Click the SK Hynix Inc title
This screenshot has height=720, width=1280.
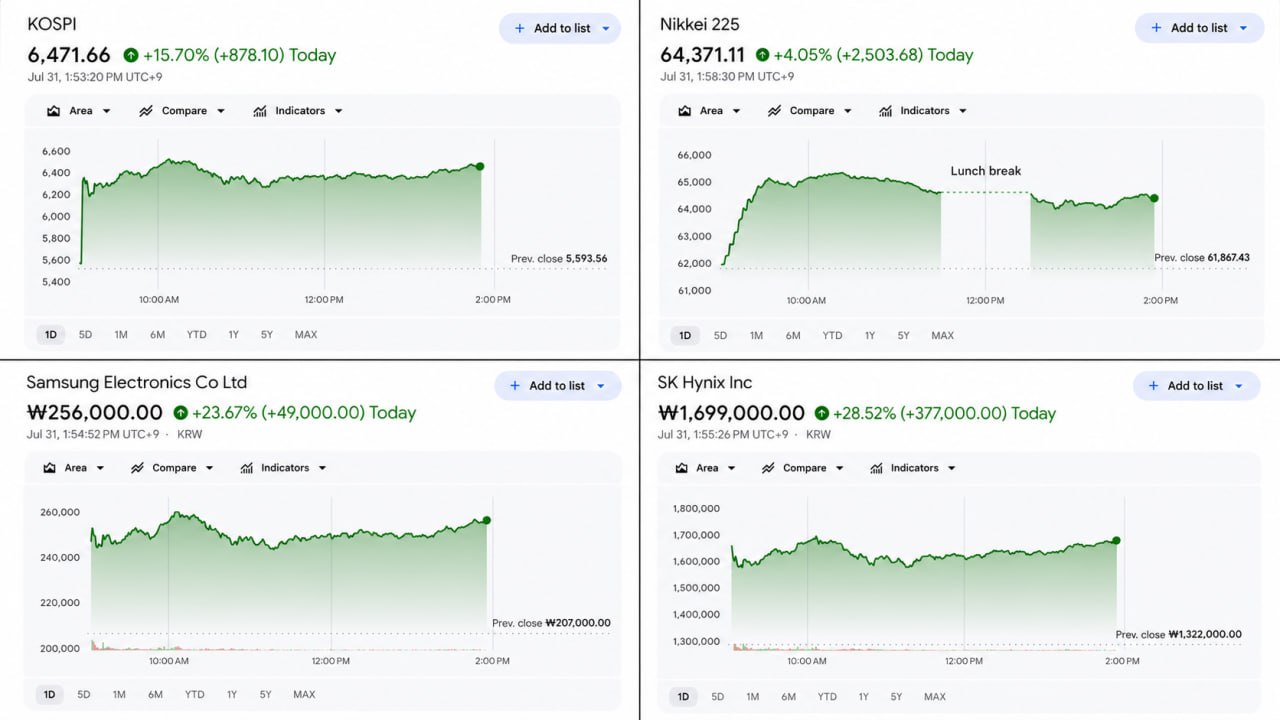pyautogui.click(x=705, y=383)
